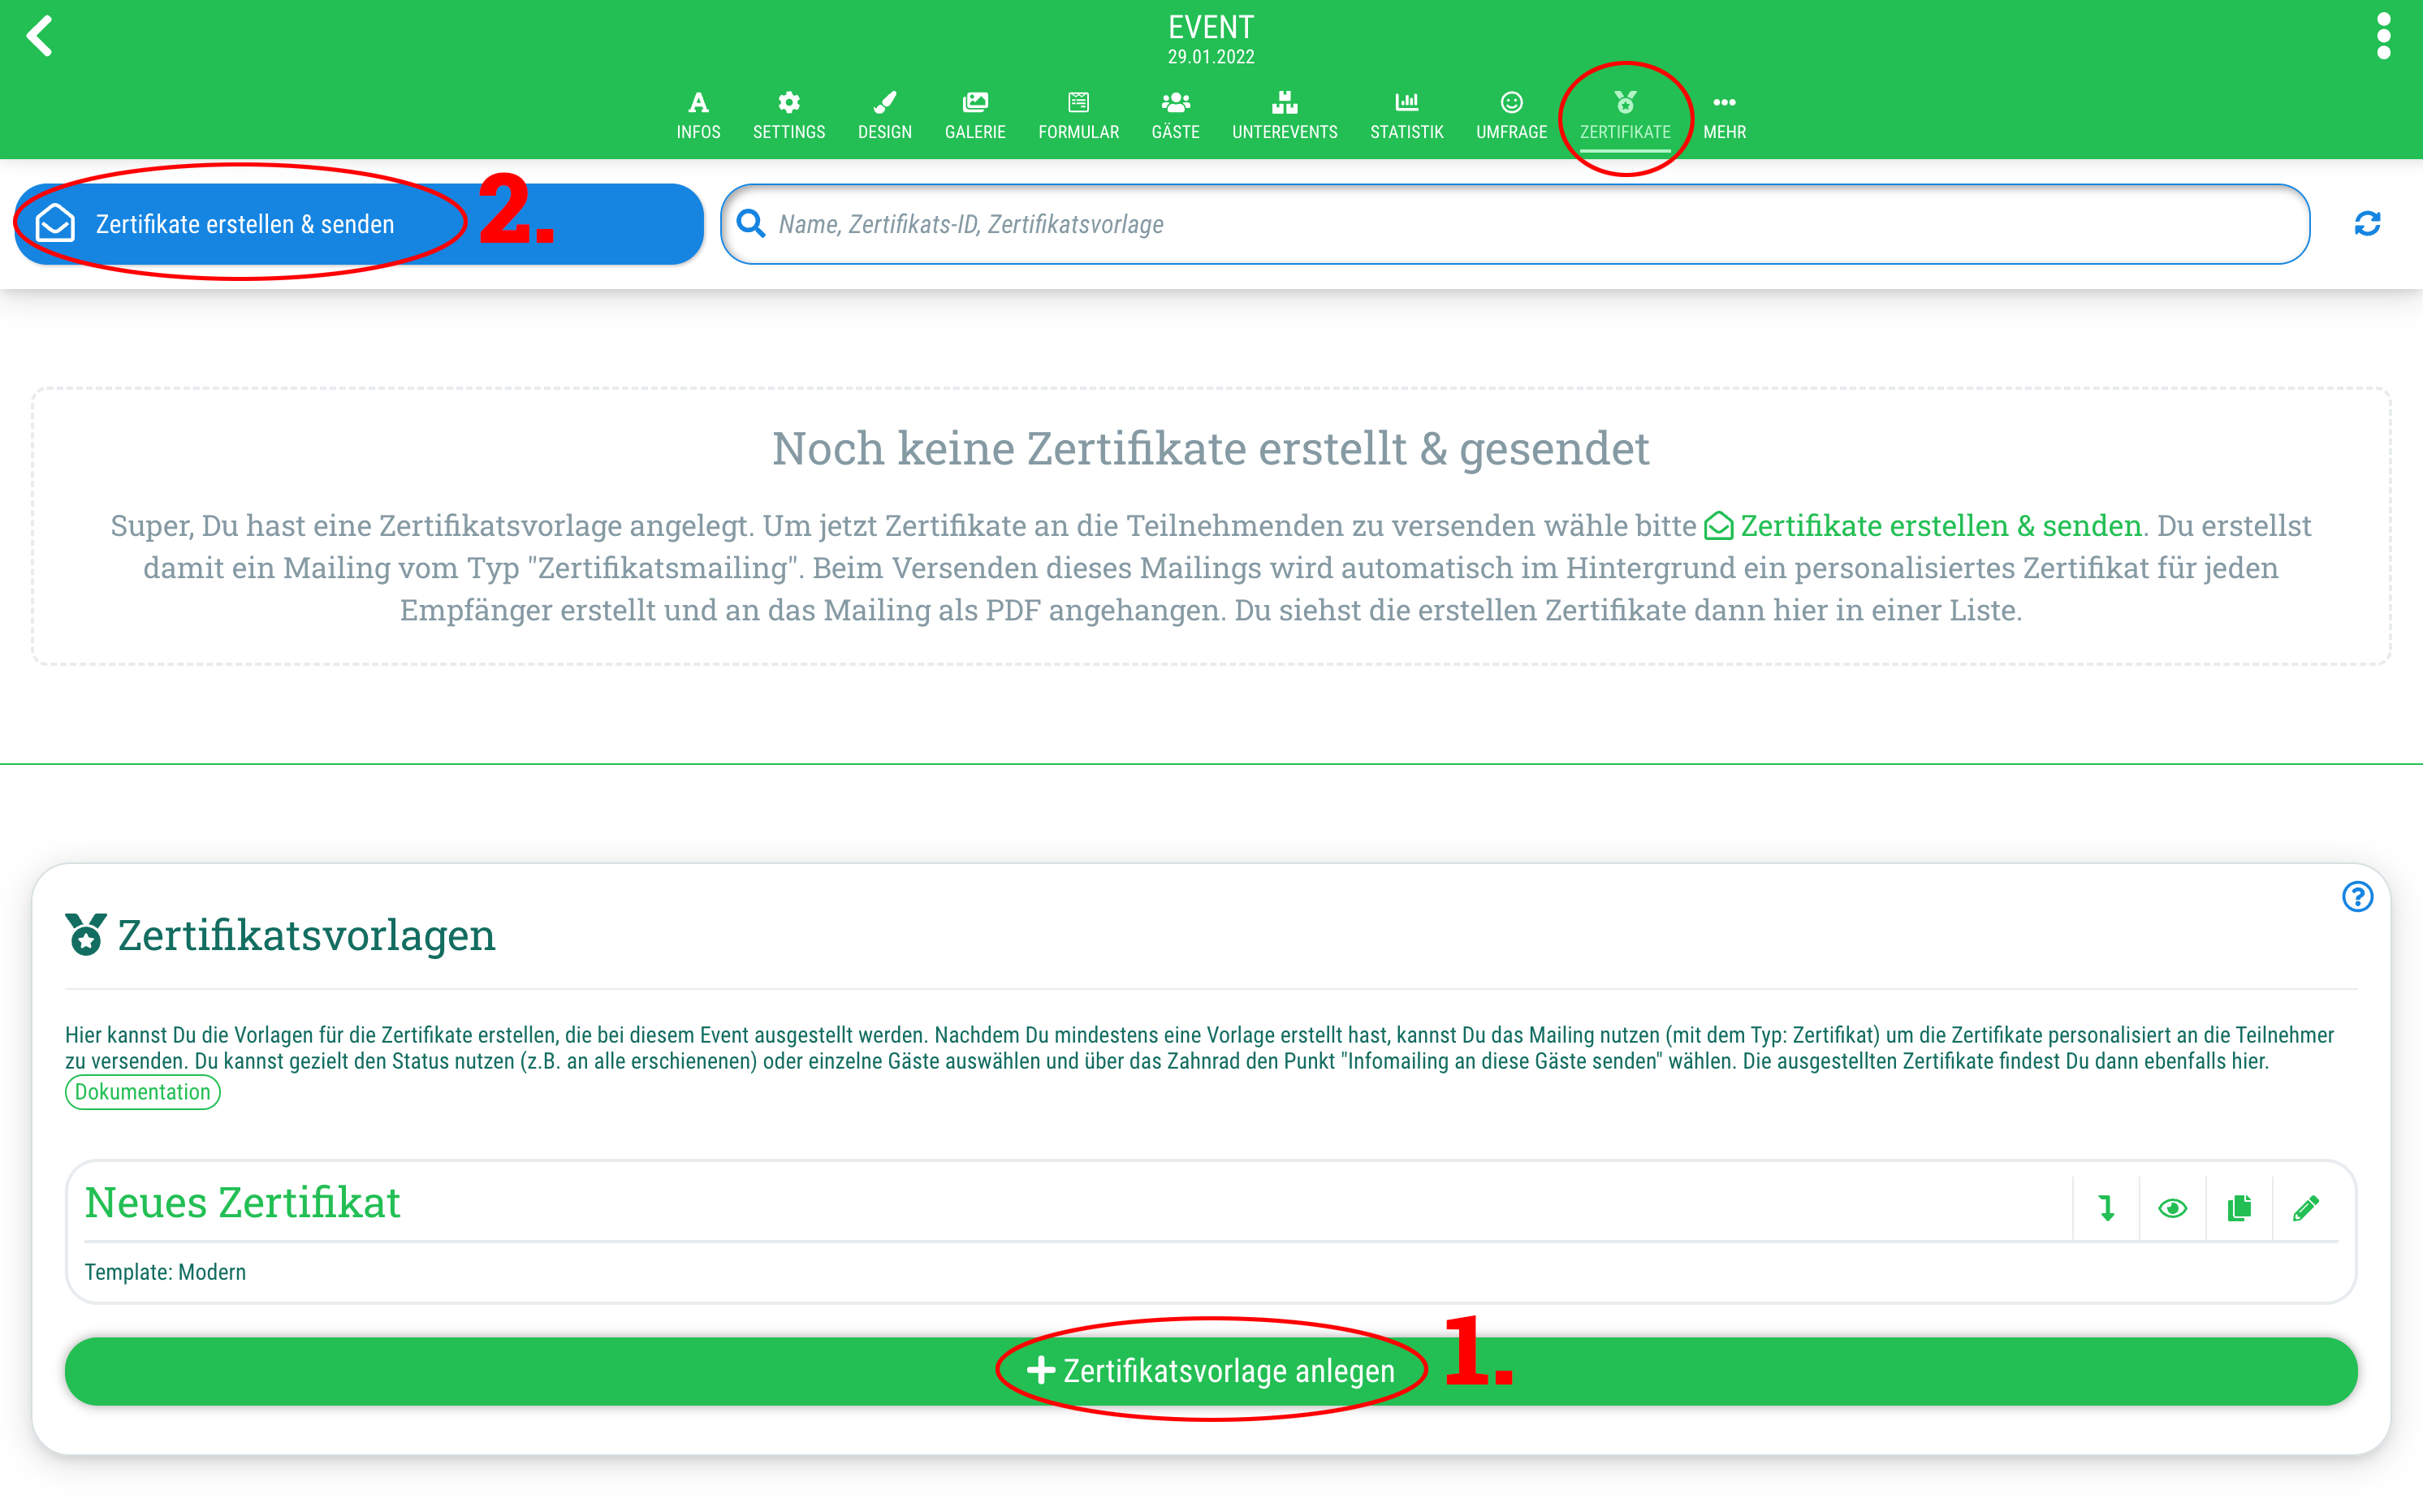Expand the Mehr menu
Viewport: 2423px width, 1512px height.
[x=1724, y=115]
